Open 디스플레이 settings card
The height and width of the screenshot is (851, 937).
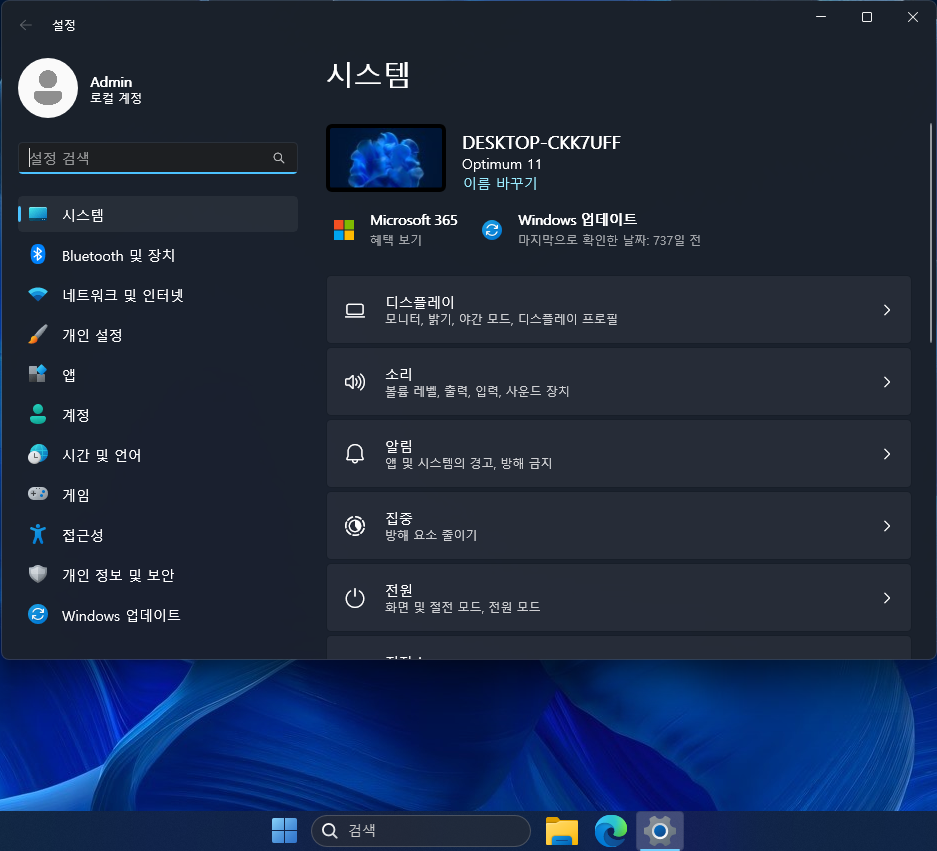click(x=618, y=310)
